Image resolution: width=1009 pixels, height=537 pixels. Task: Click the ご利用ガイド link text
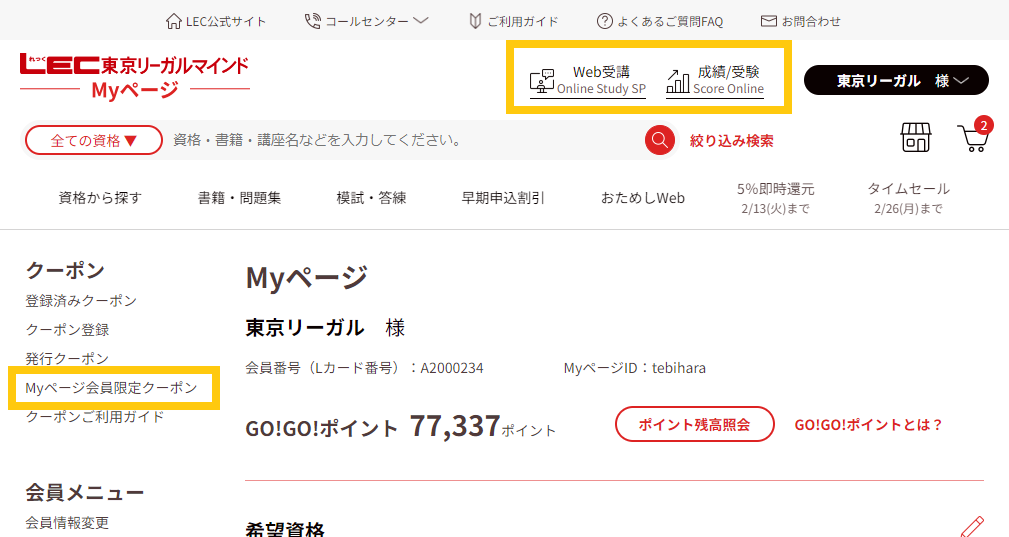(523, 21)
